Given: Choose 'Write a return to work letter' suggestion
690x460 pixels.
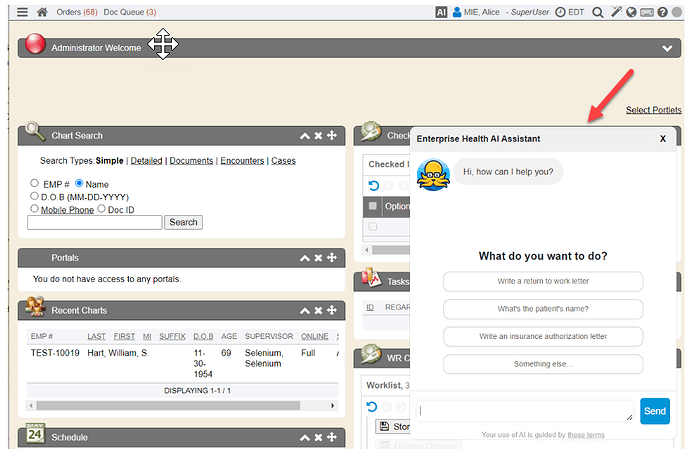Looking at the screenshot, I should [542, 282].
